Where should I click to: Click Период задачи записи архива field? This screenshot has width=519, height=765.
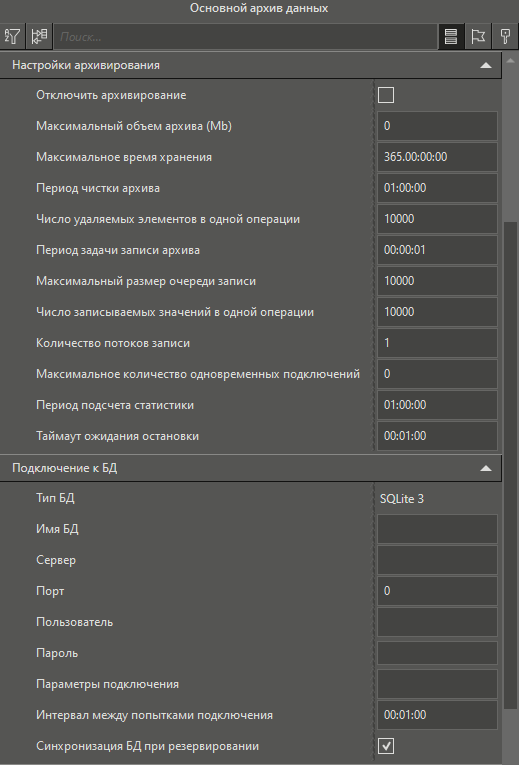[x=437, y=250]
